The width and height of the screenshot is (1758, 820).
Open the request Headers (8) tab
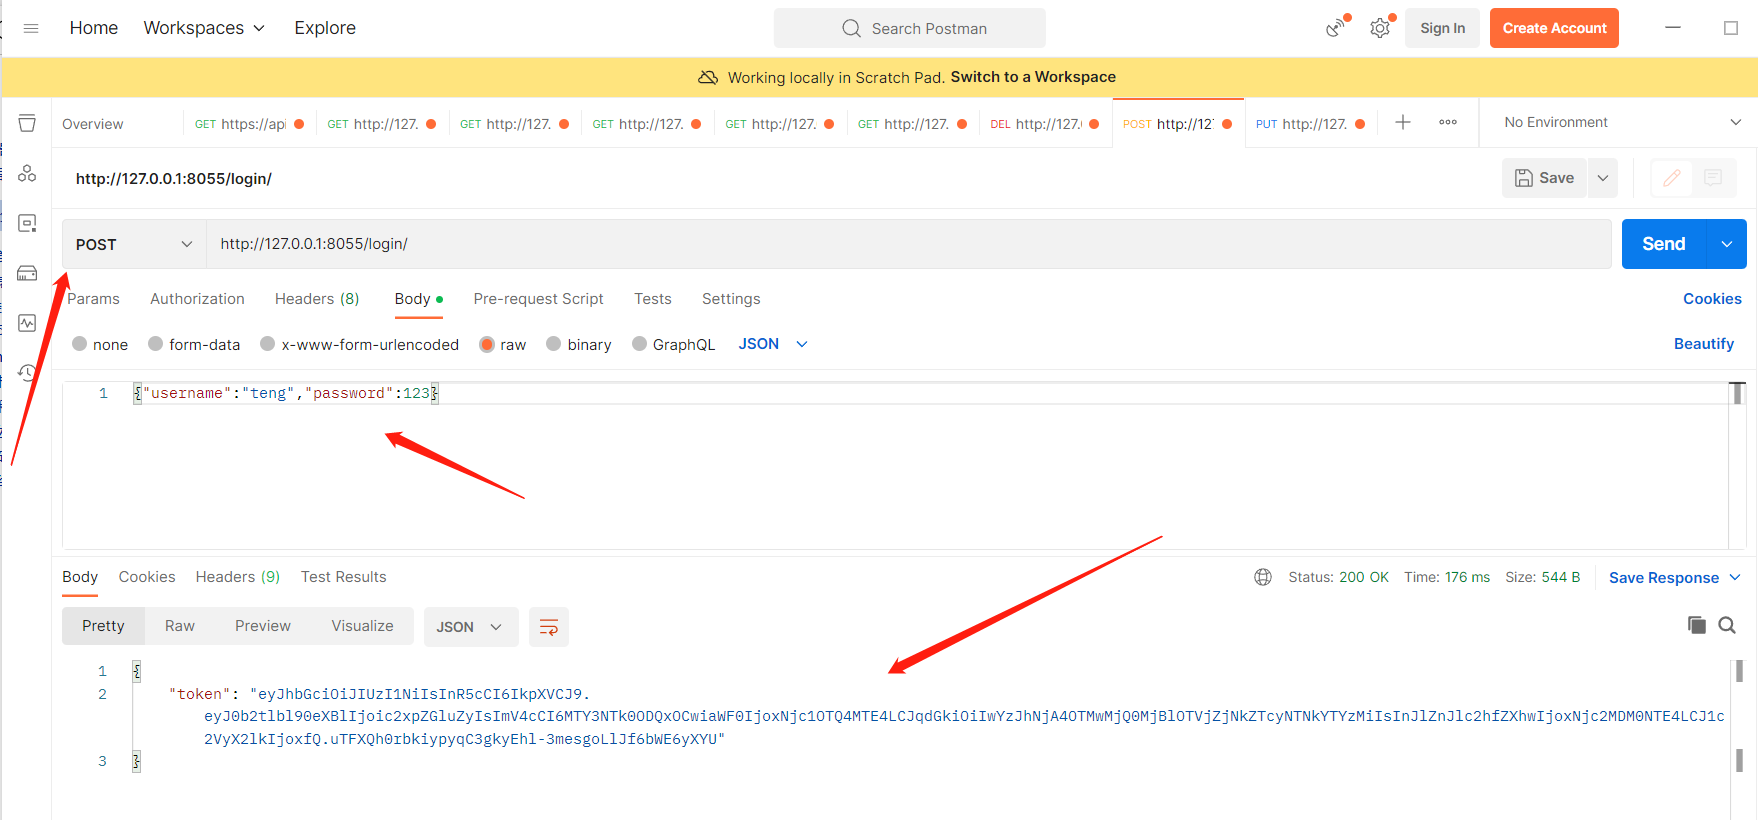click(317, 299)
